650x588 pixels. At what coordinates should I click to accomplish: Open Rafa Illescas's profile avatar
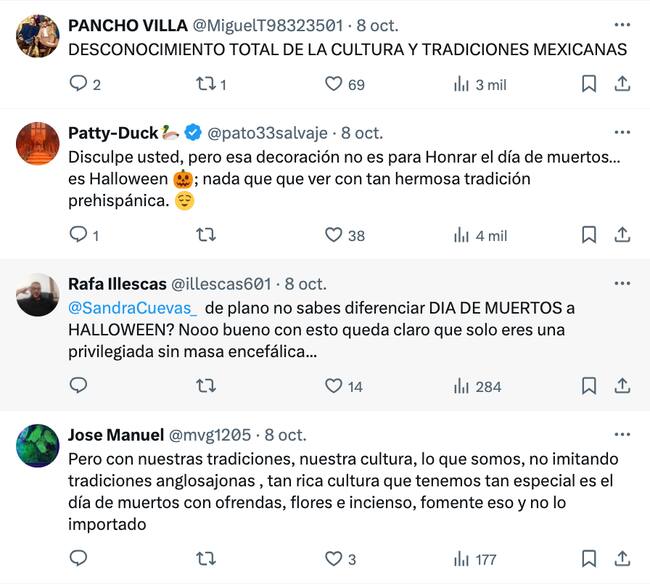[x=38, y=294]
